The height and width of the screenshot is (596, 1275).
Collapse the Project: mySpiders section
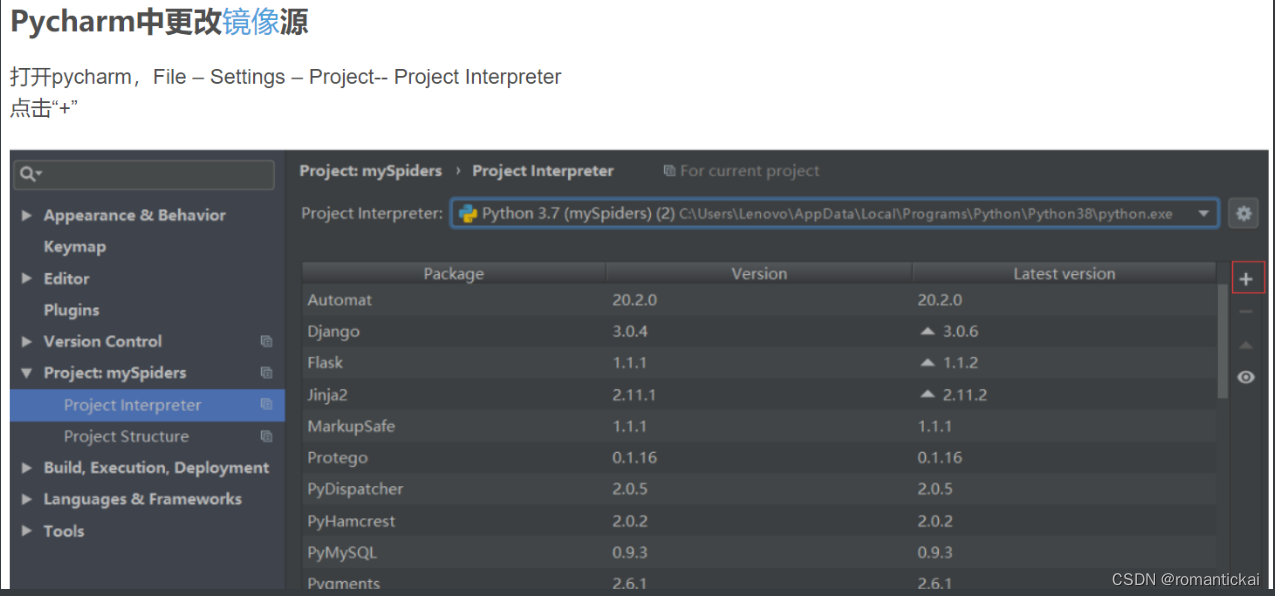coord(27,373)
